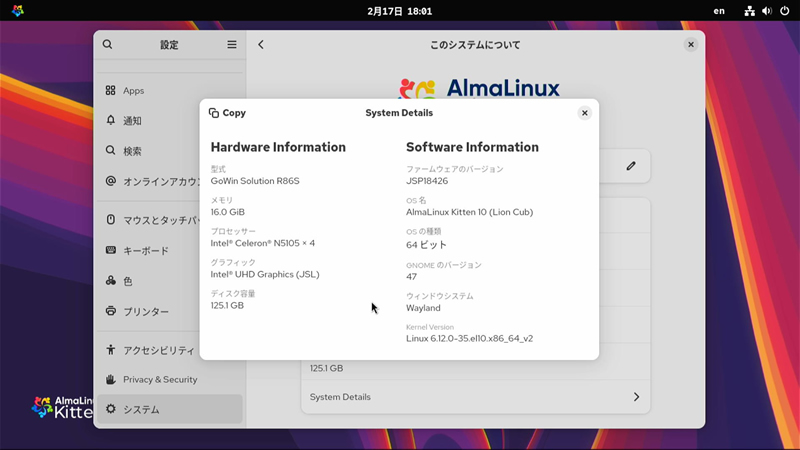Open Privacy & Security settings

click(160, 380)
